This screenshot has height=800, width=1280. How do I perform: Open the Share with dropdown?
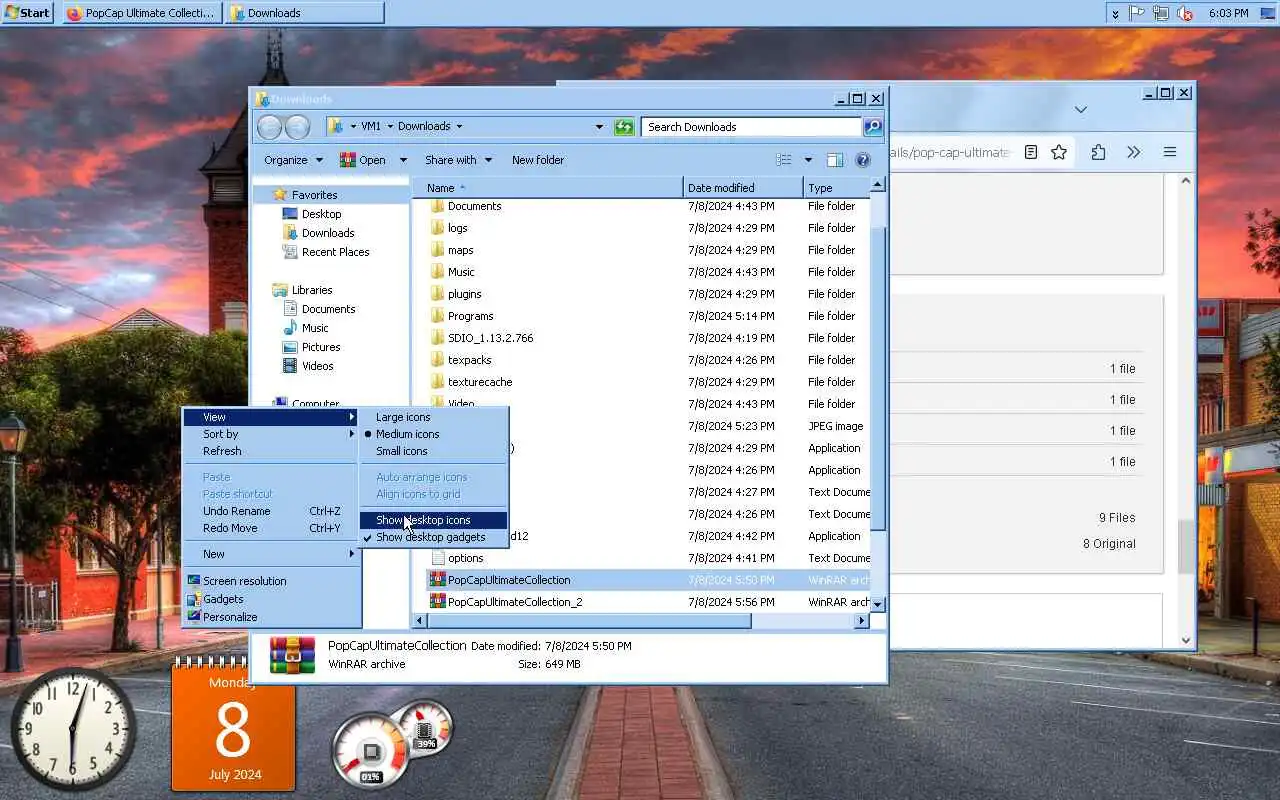pyautogui.click(x=458, y=160)
